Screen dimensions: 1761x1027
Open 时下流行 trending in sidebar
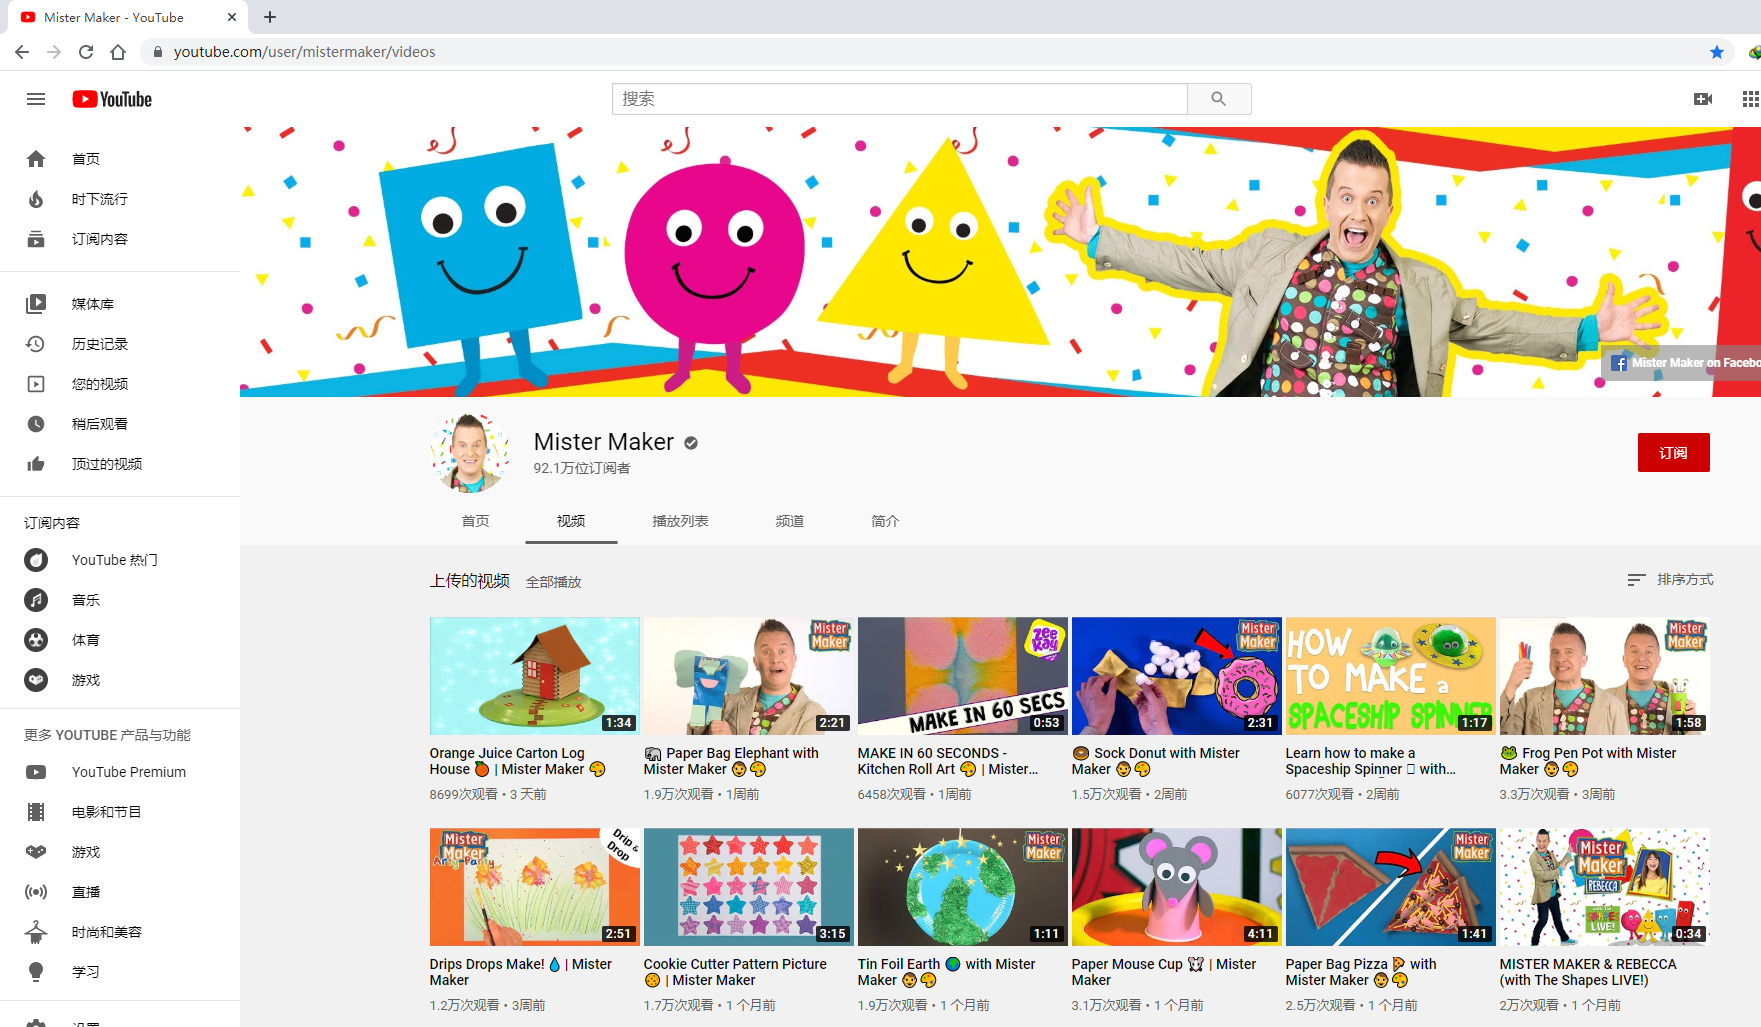click(120, 199)
